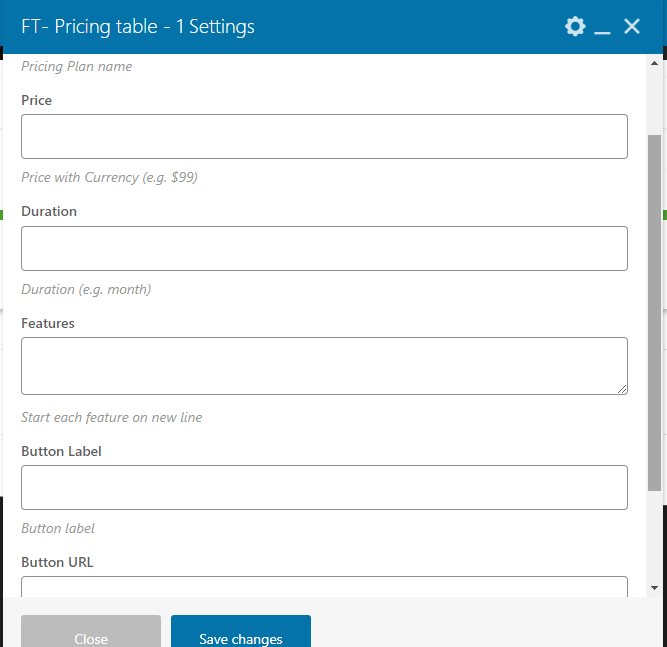The image size is (667, 647).
Task: Click the Price field label
Action: point(36,100)
